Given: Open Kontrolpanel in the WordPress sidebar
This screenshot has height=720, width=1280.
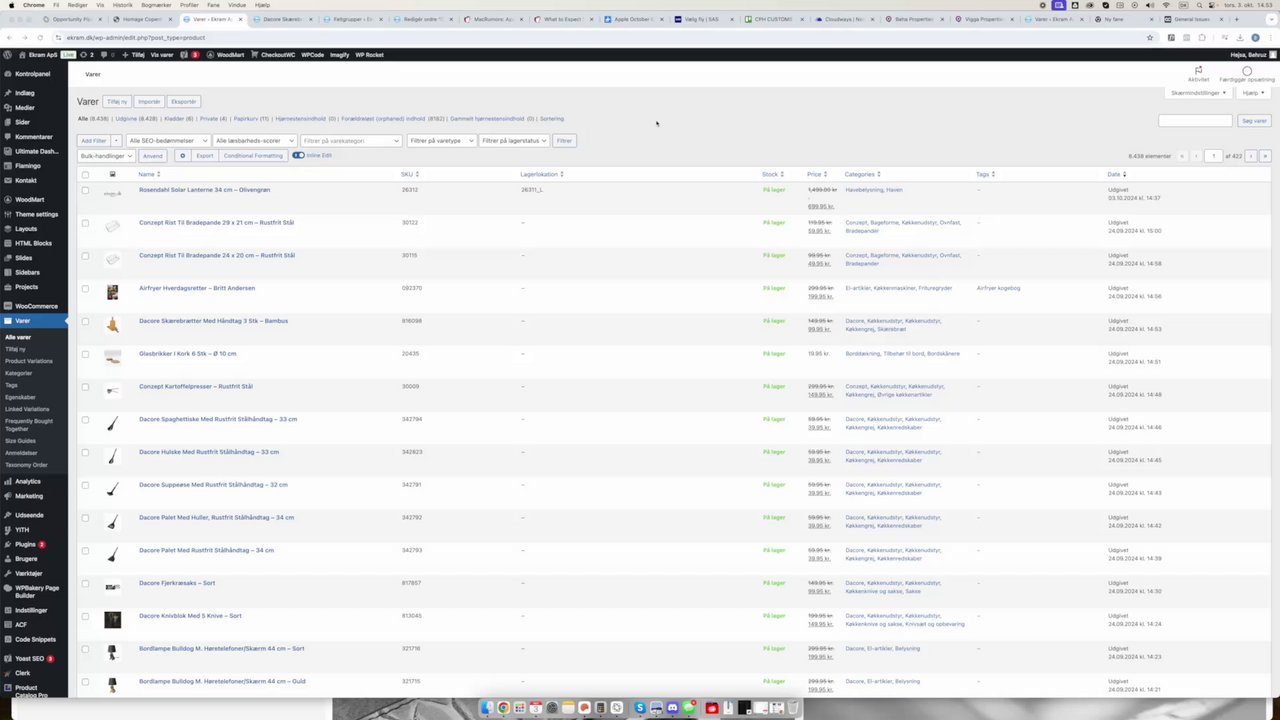Looking at the screenshot, I should [x=32, y=74].
